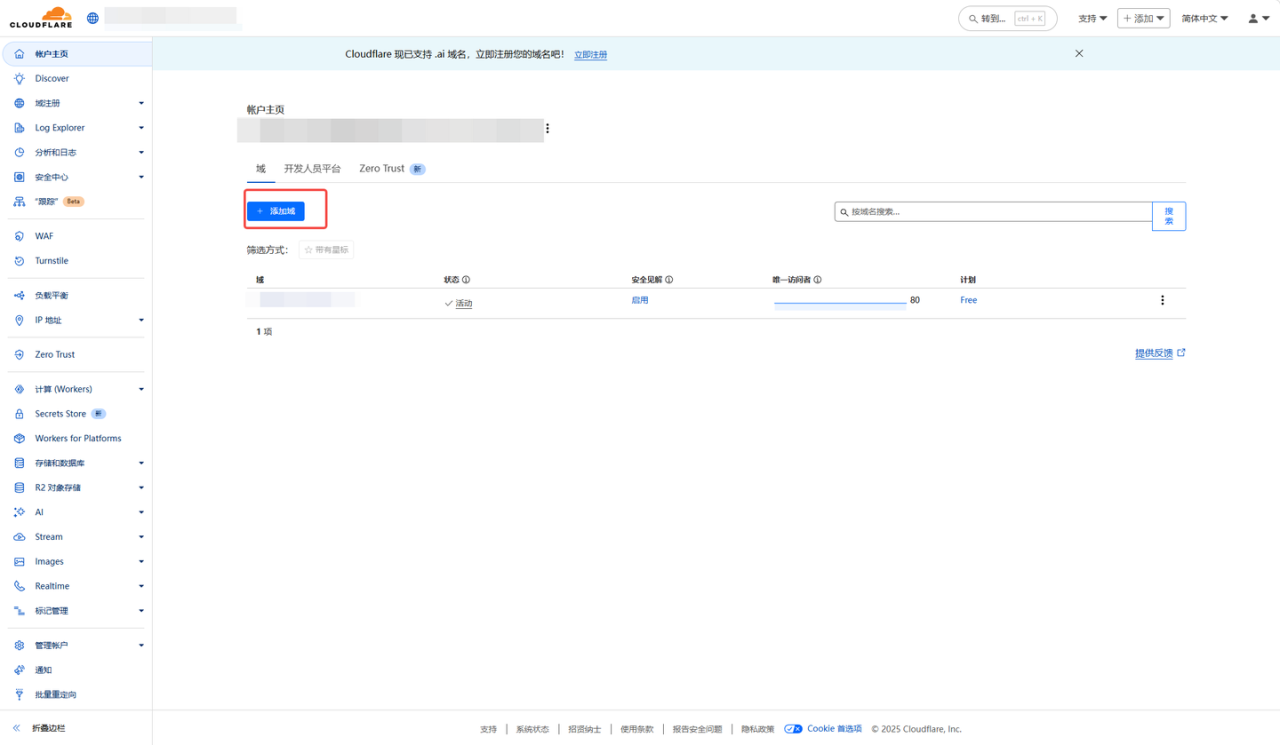Click the 分析和日志 clock chart icon
Image resolution: width=1280 pixels, height=745 pixels.
click(x=19, y=152)
